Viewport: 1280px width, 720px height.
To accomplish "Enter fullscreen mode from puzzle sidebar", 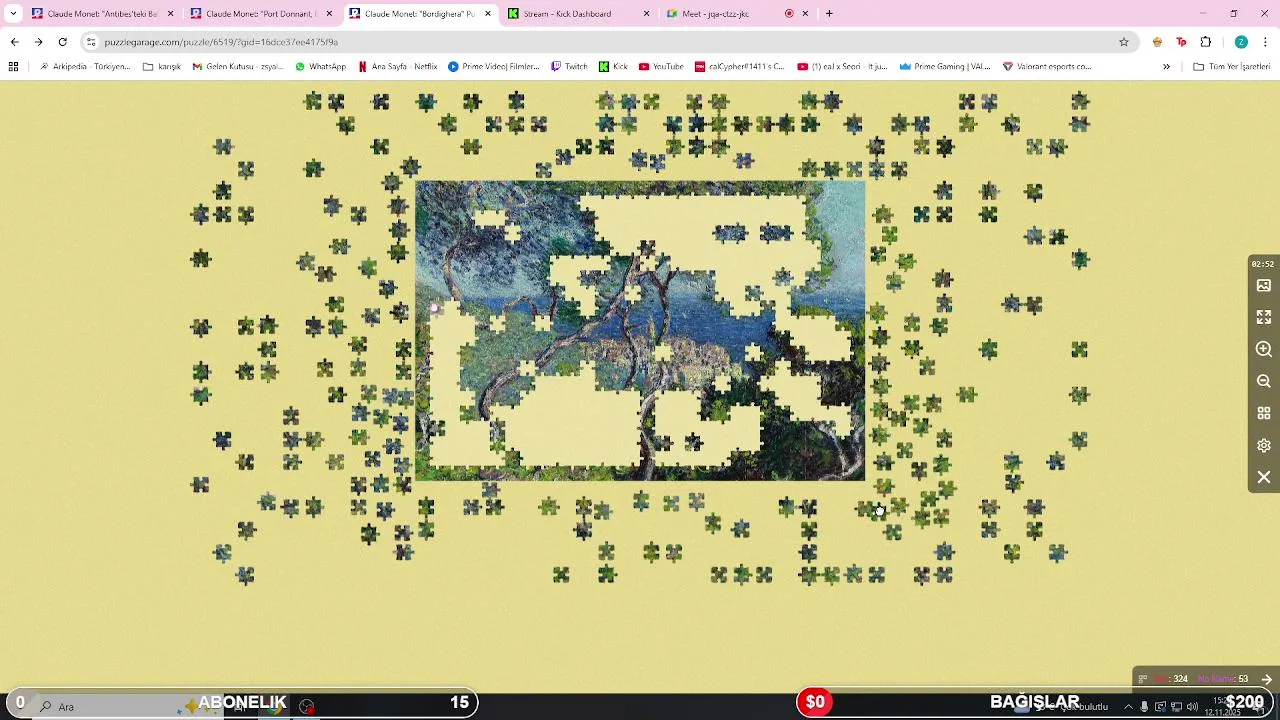I will [x=1264, y=318].
